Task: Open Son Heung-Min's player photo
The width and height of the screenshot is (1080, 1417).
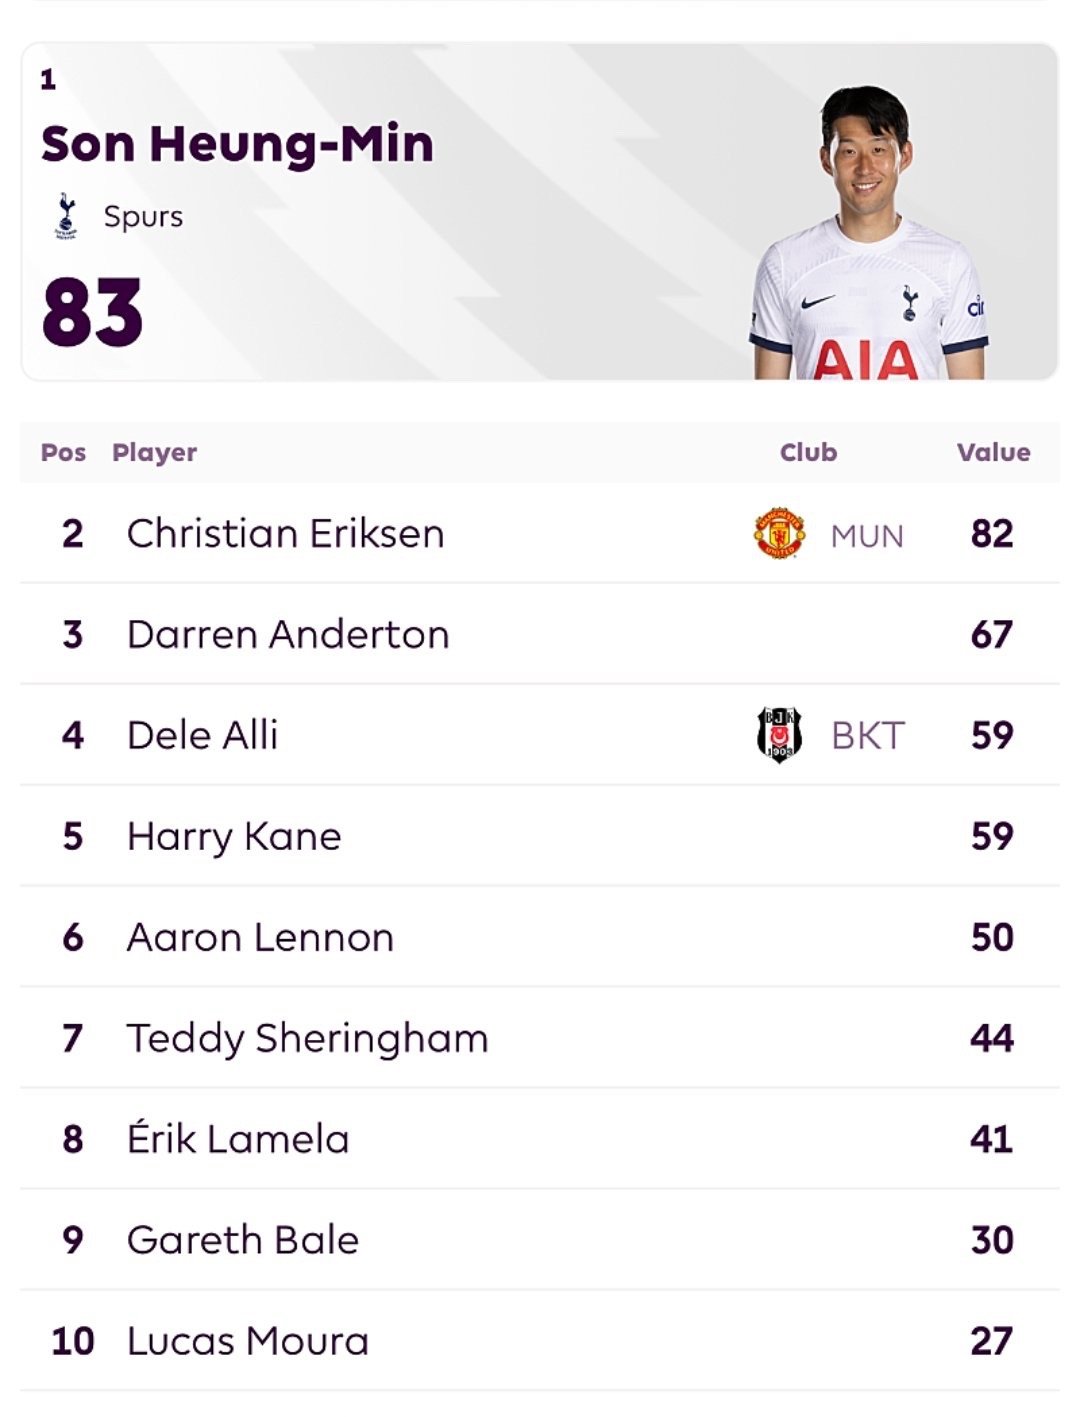Action: tap(868, 232)
